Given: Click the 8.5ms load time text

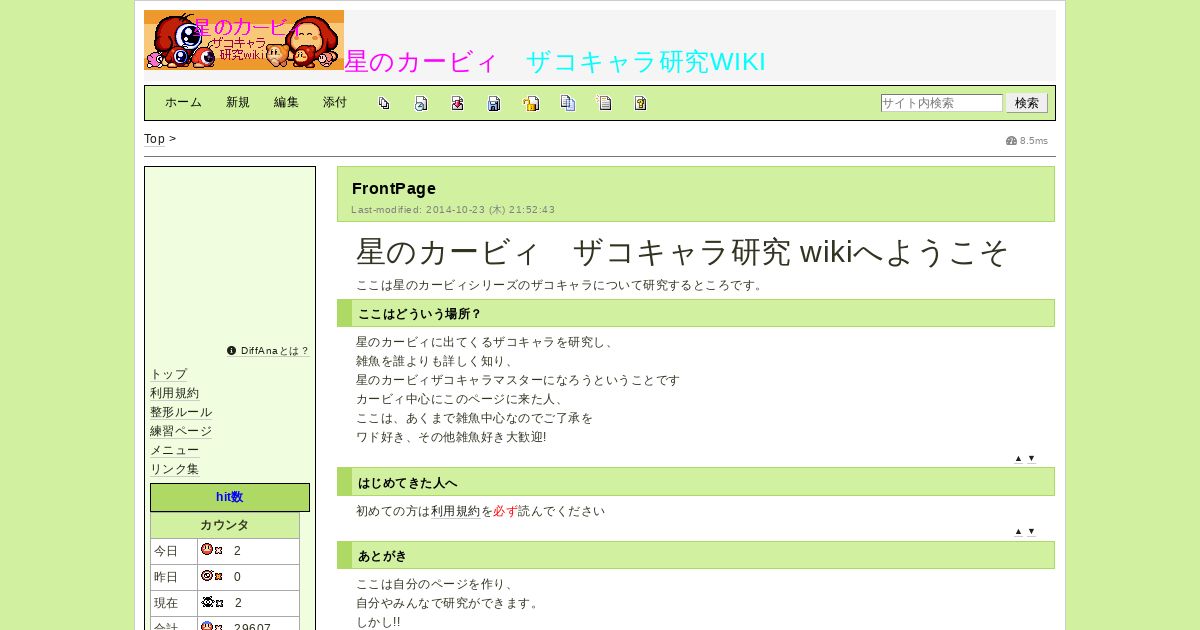Looking at the screenshot, I should tap(1034, 141).
